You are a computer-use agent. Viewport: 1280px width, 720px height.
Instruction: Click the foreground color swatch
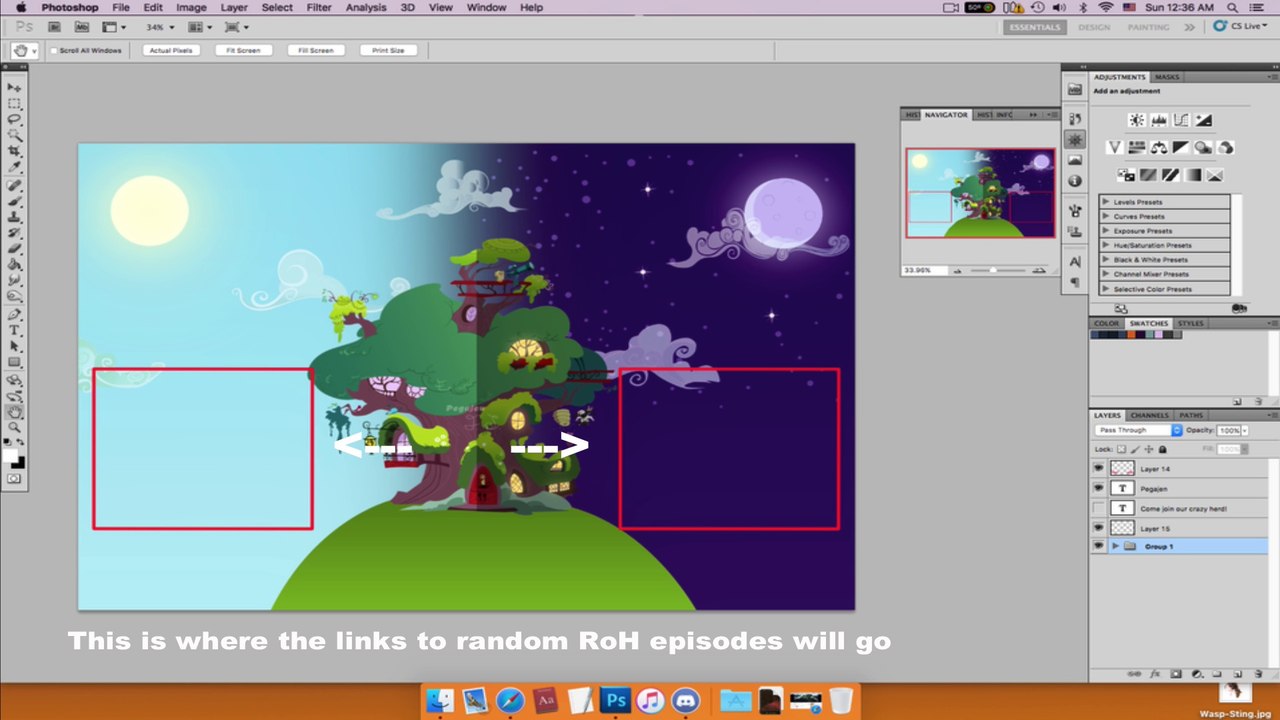pos(12,457)
